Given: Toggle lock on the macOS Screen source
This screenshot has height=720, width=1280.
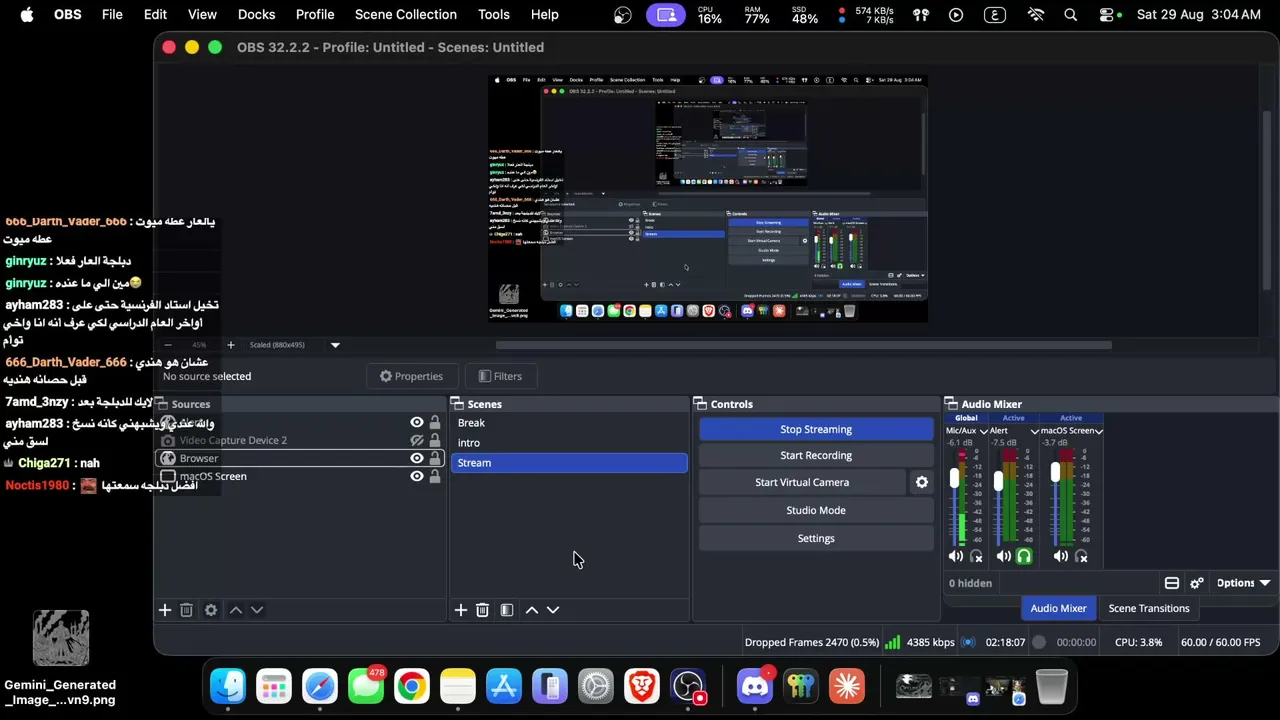Looking at the screenshot, I should tap(435, 476).
